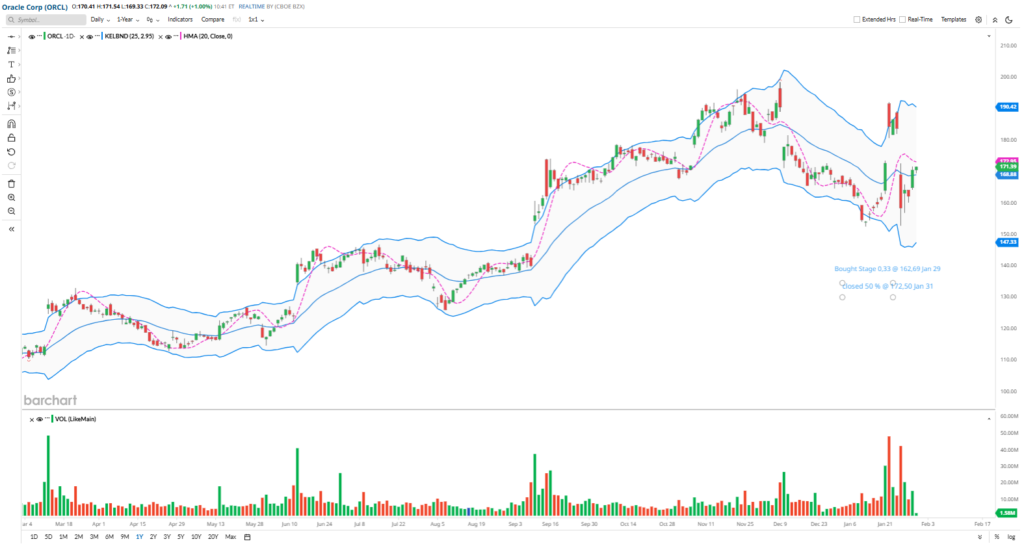Open chart settings gear icon

978,19
